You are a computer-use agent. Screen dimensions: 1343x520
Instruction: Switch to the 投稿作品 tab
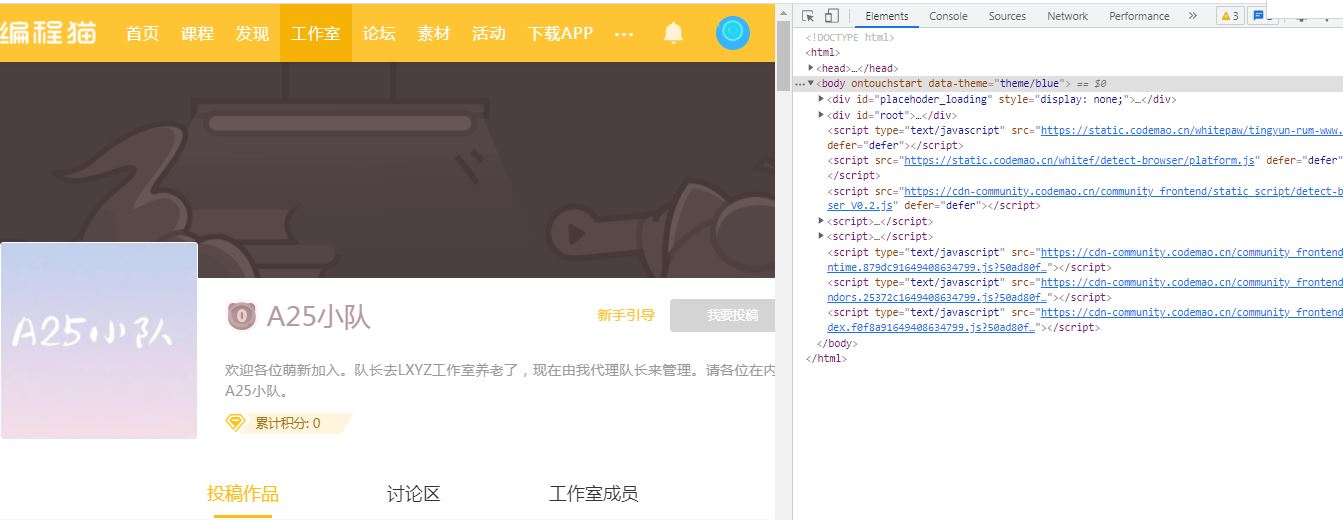243,494
